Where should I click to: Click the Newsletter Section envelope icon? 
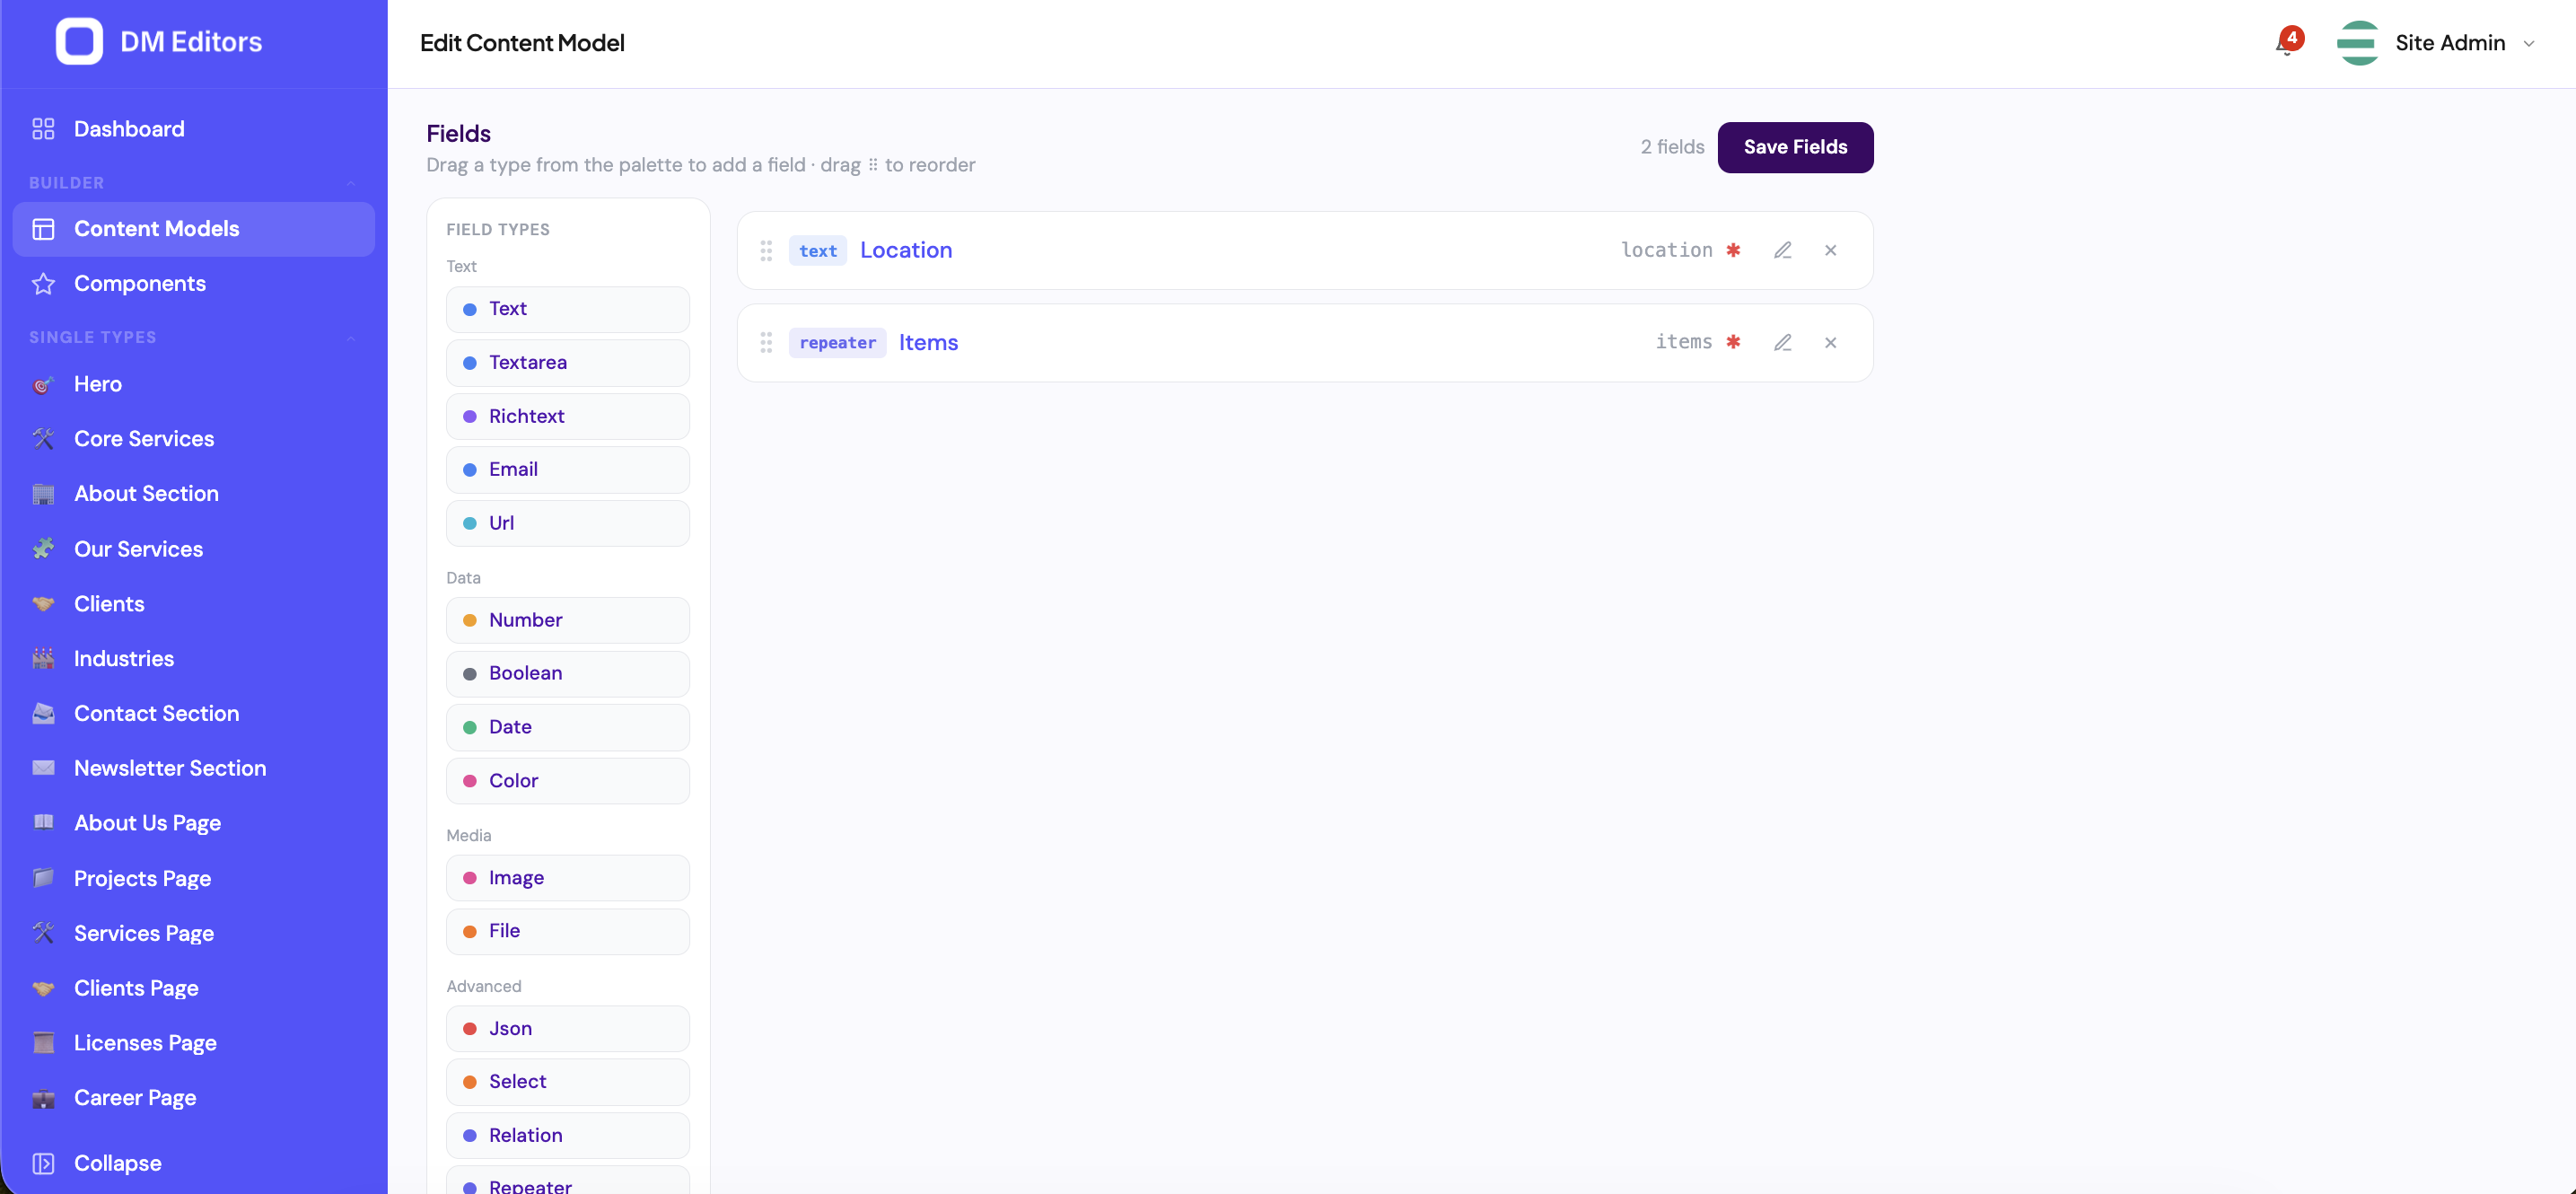click(x=43, y=769)
